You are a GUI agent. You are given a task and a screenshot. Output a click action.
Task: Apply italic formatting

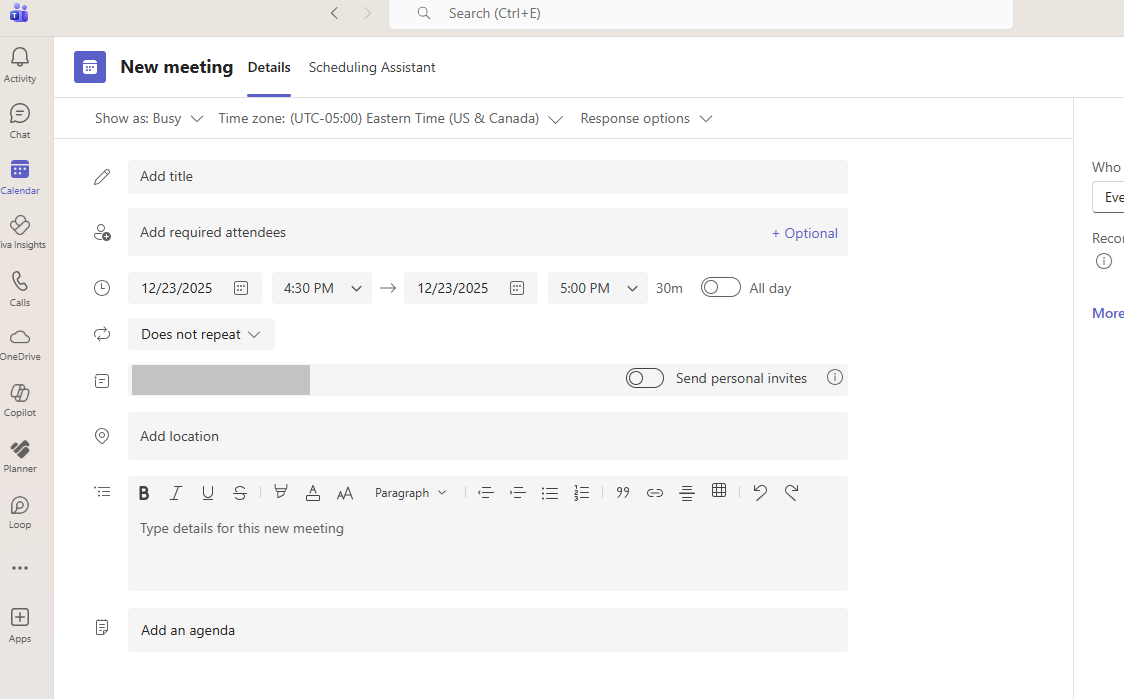pos(176,493)
